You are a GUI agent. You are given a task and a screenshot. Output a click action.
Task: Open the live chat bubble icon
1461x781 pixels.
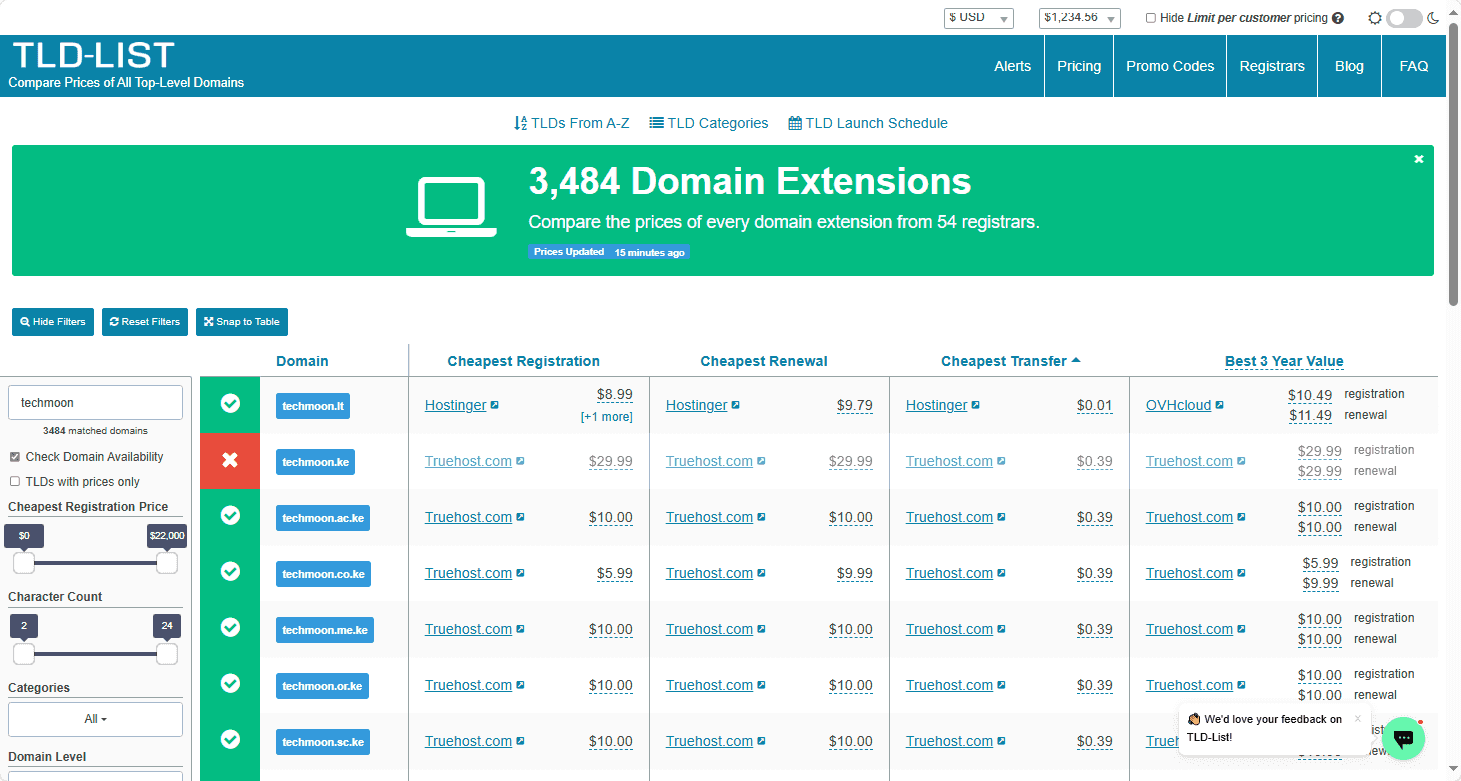pos(1403,738)
